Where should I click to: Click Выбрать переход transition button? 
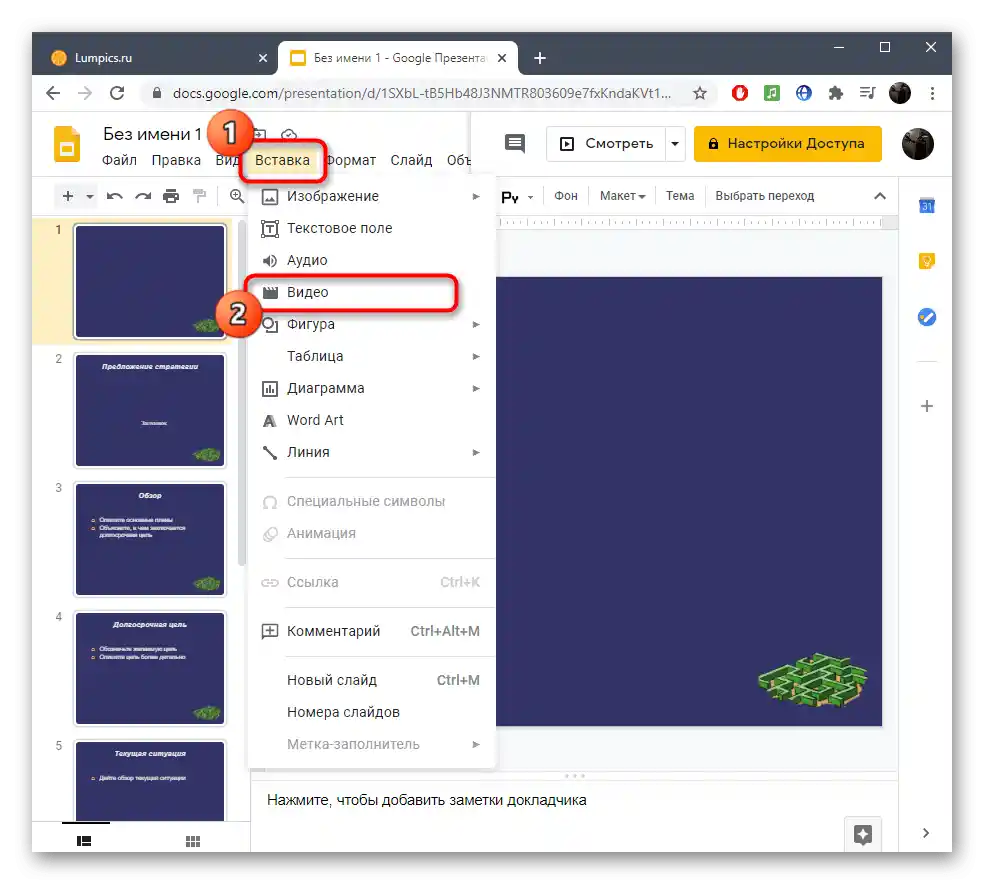(x=764, y=196)
